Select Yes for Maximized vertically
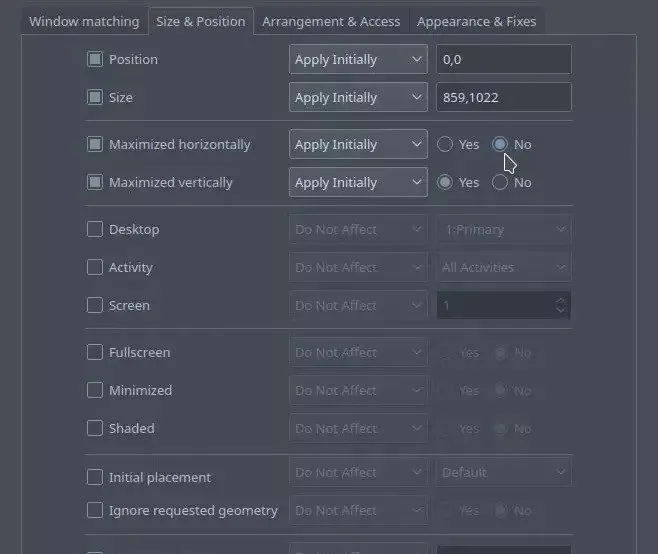658x554 pixels. point(445,183)
